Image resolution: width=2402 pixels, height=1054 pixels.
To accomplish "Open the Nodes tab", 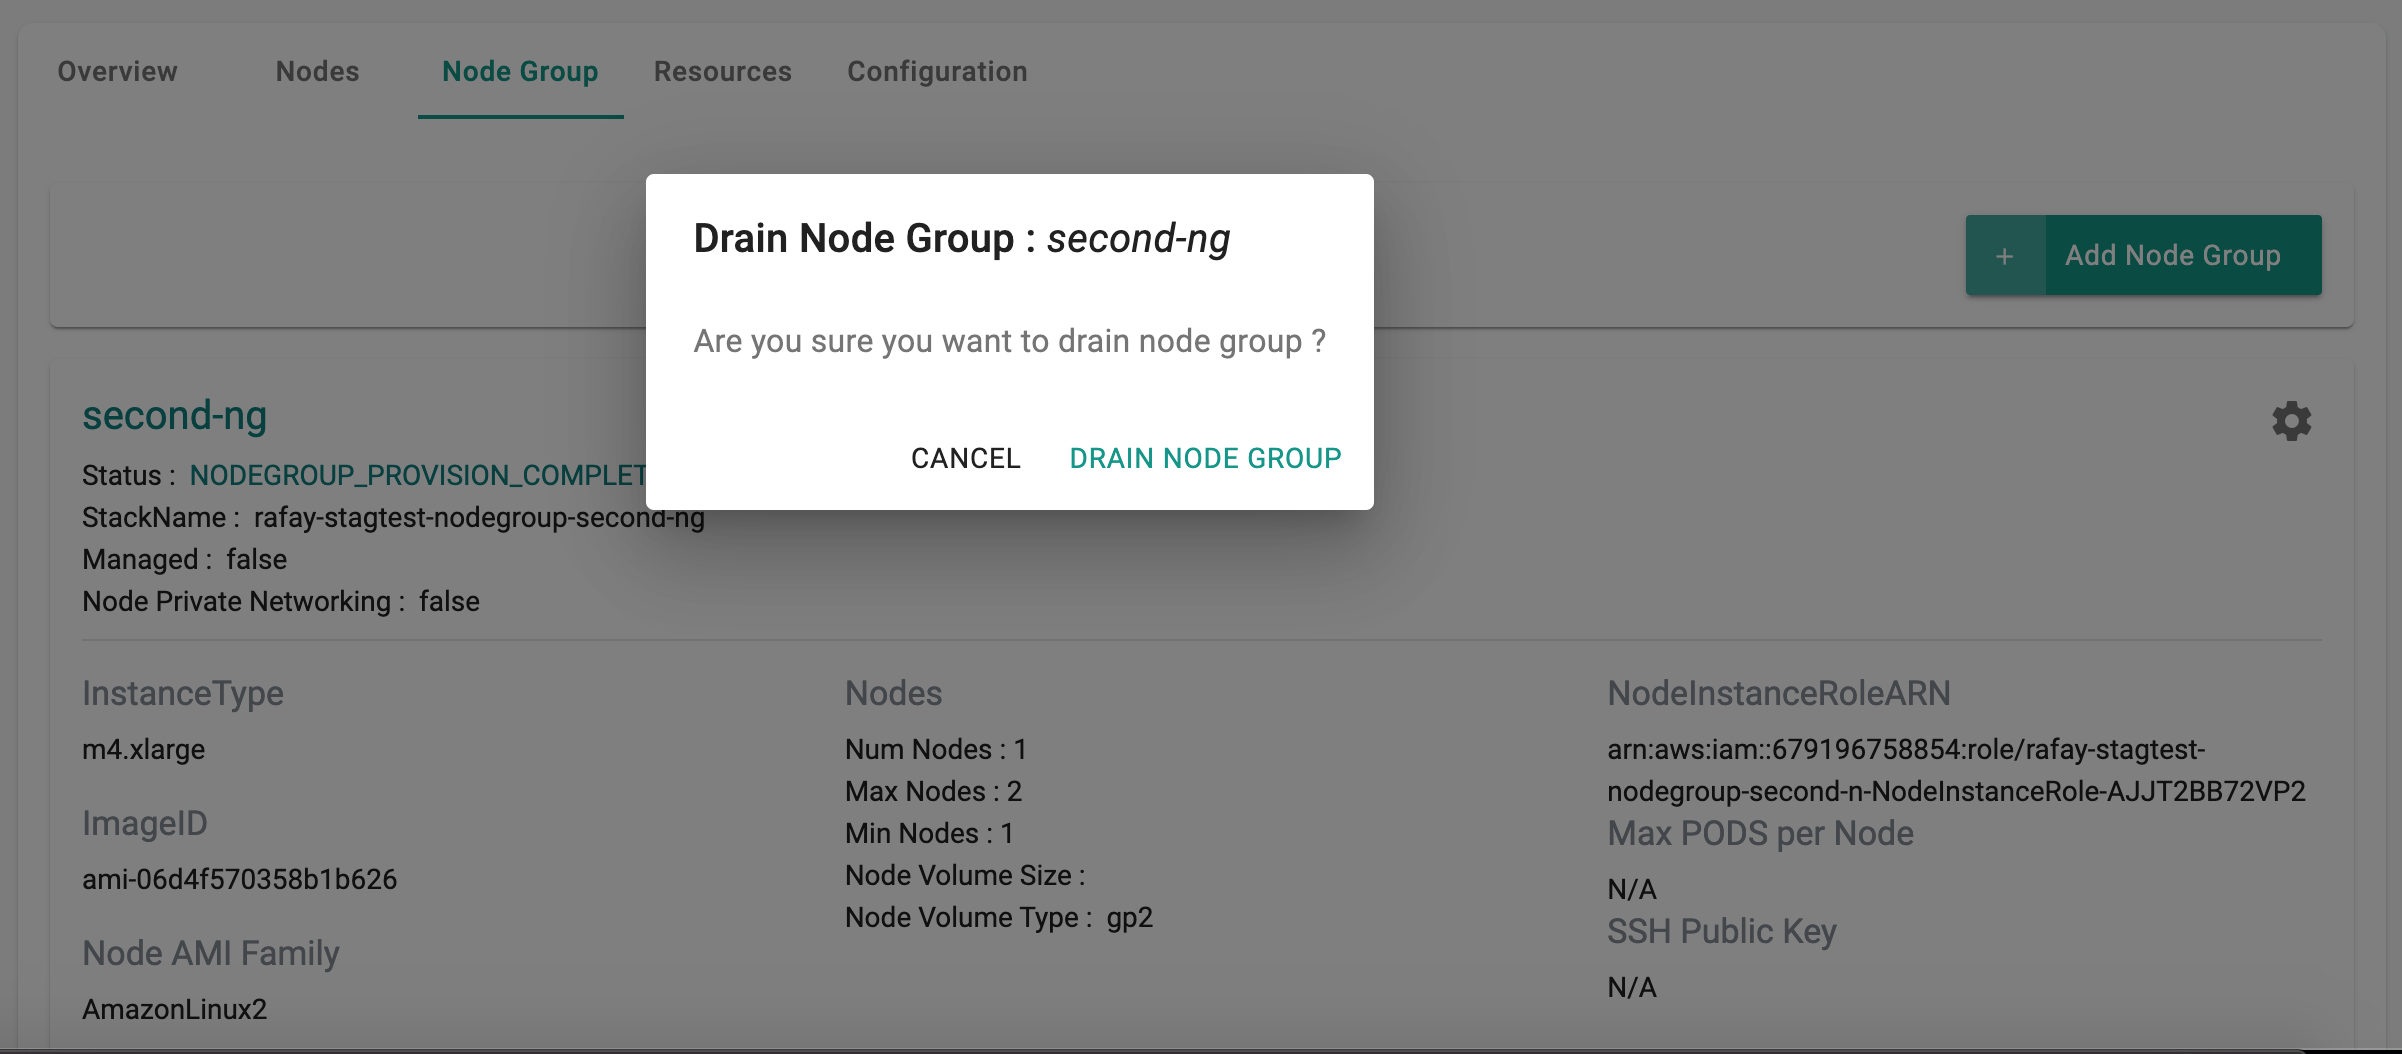I will tap(317, 71).
